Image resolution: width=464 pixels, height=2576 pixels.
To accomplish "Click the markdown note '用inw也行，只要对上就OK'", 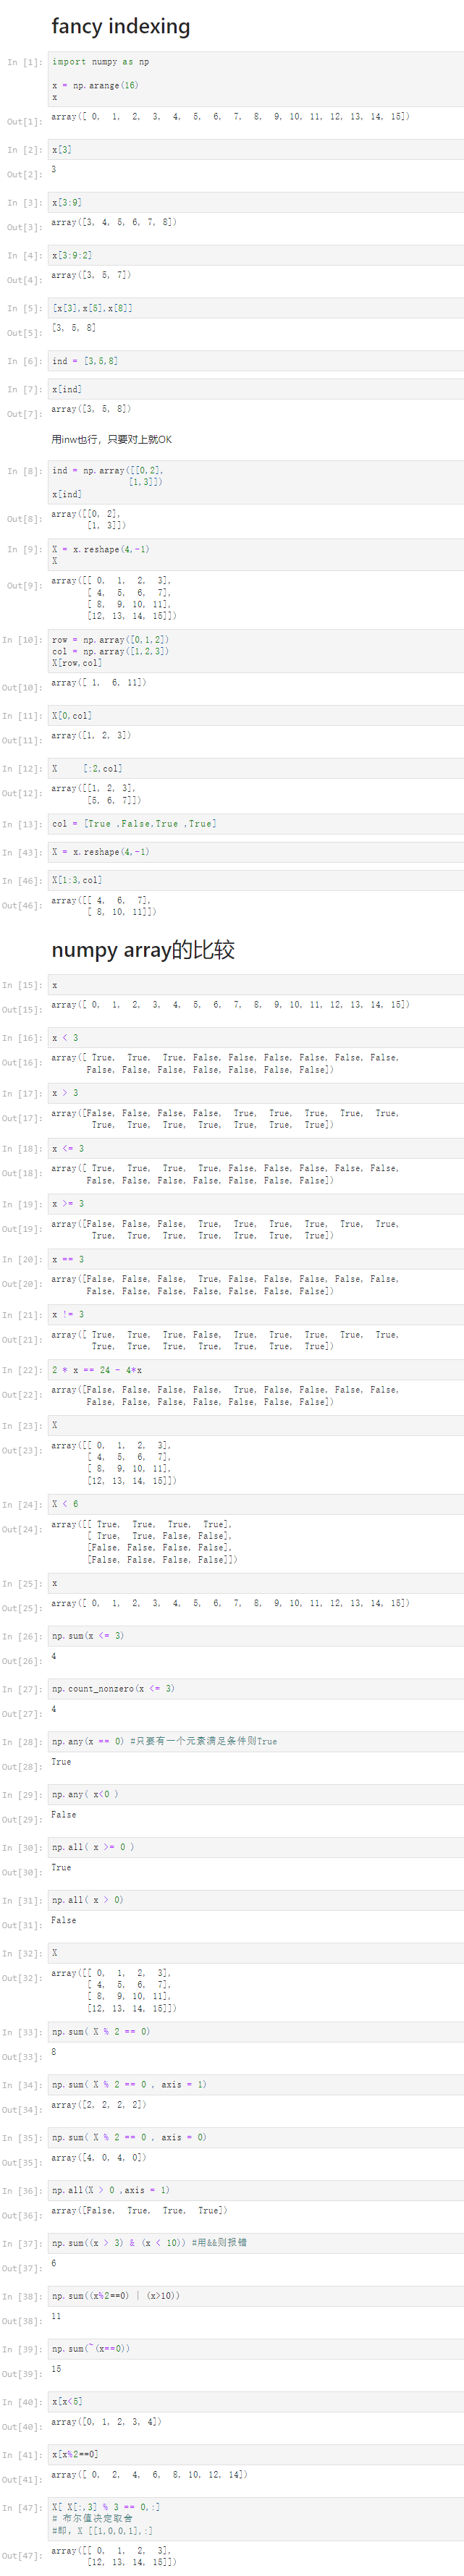I will [x=112, y=439].
